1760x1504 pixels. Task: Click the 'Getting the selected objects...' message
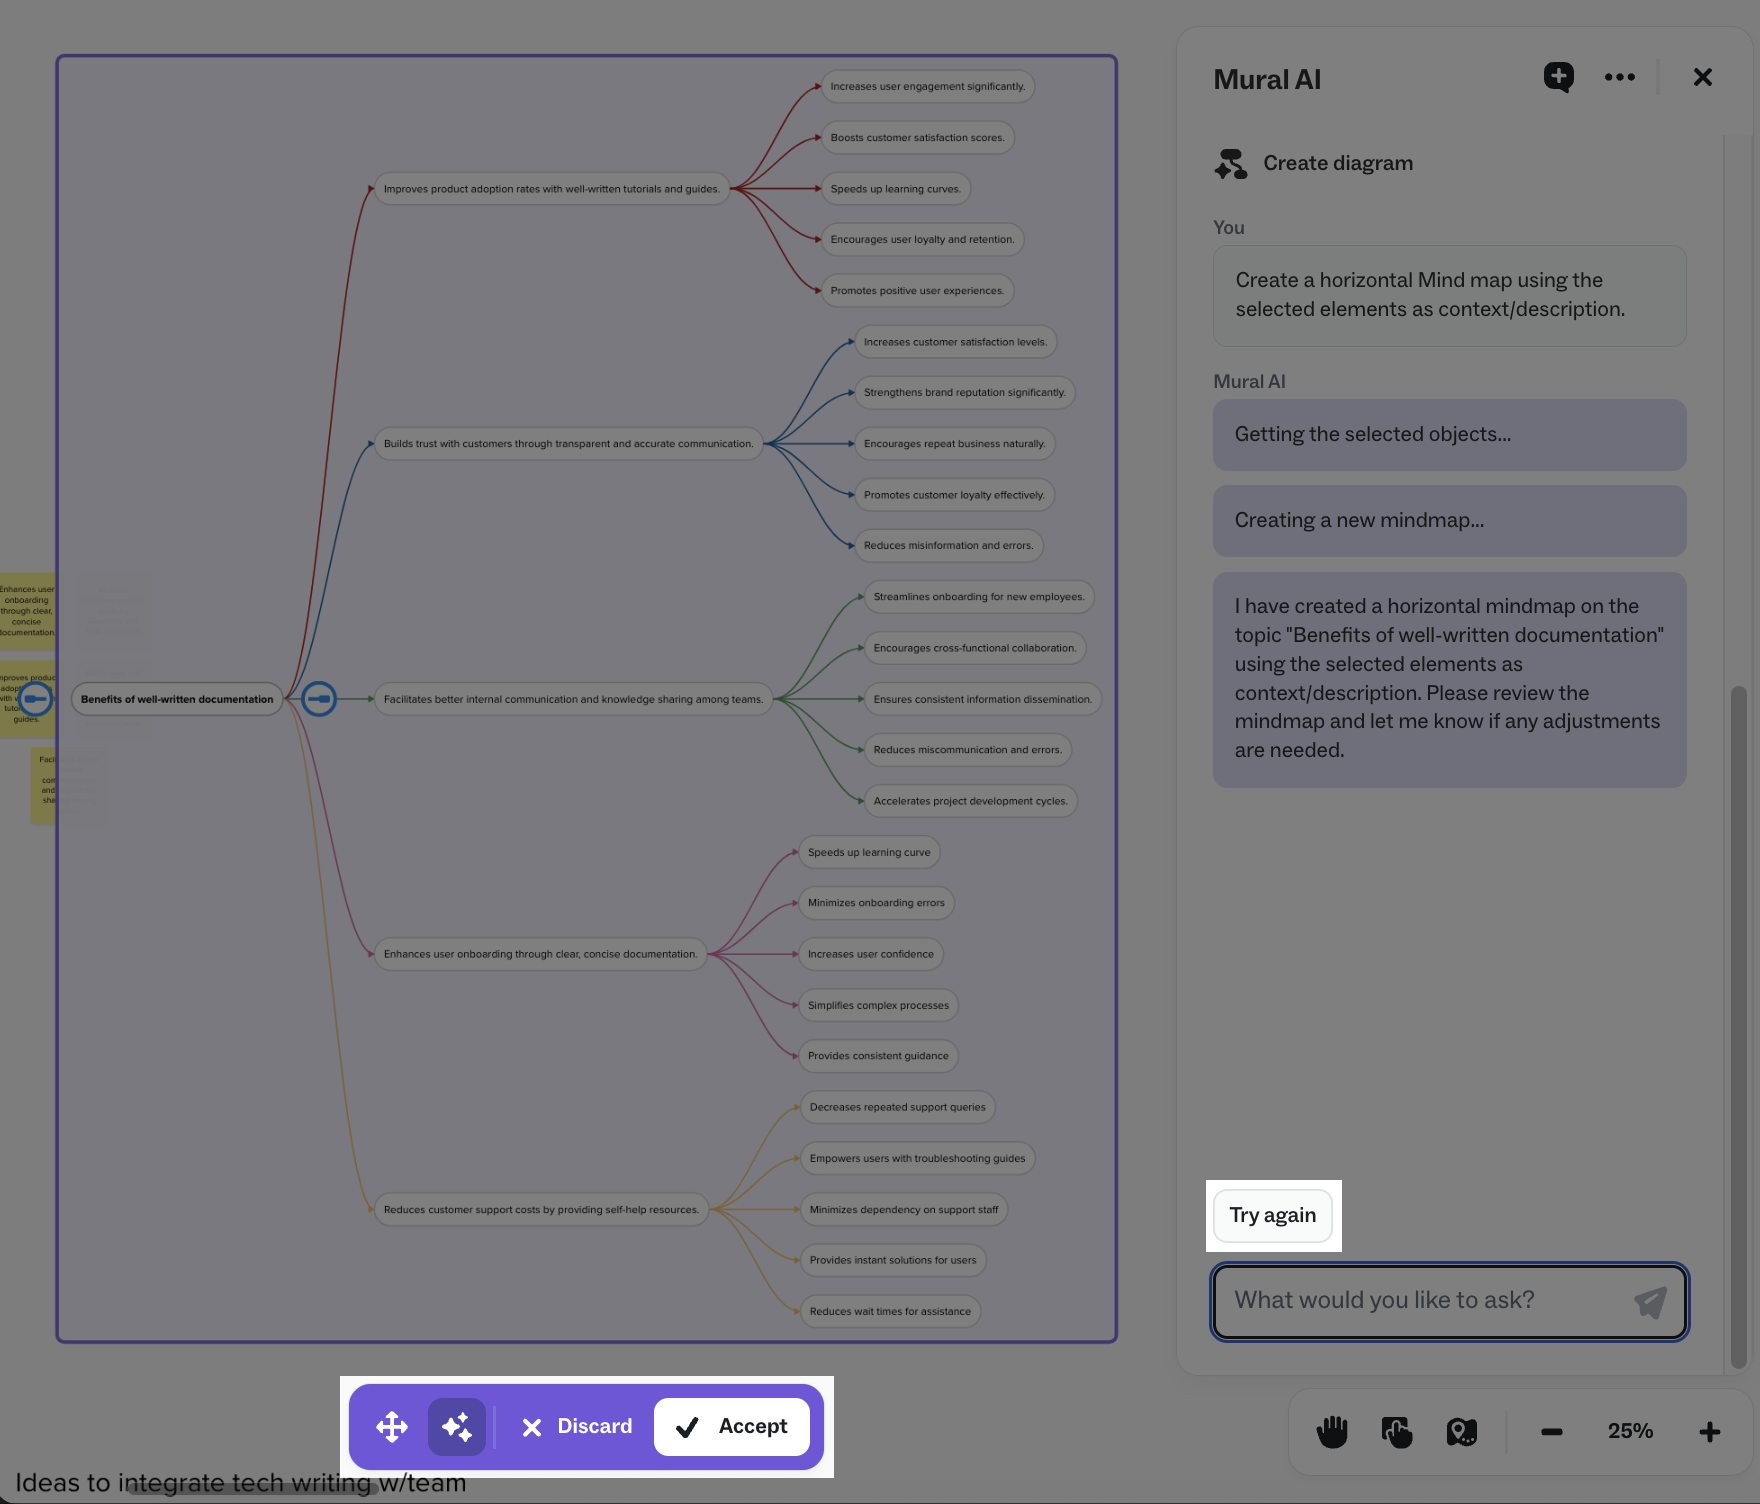coord(1449,435)
